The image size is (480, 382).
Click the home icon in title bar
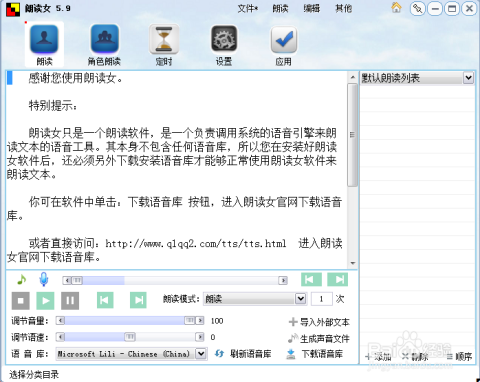pos(396,8)
